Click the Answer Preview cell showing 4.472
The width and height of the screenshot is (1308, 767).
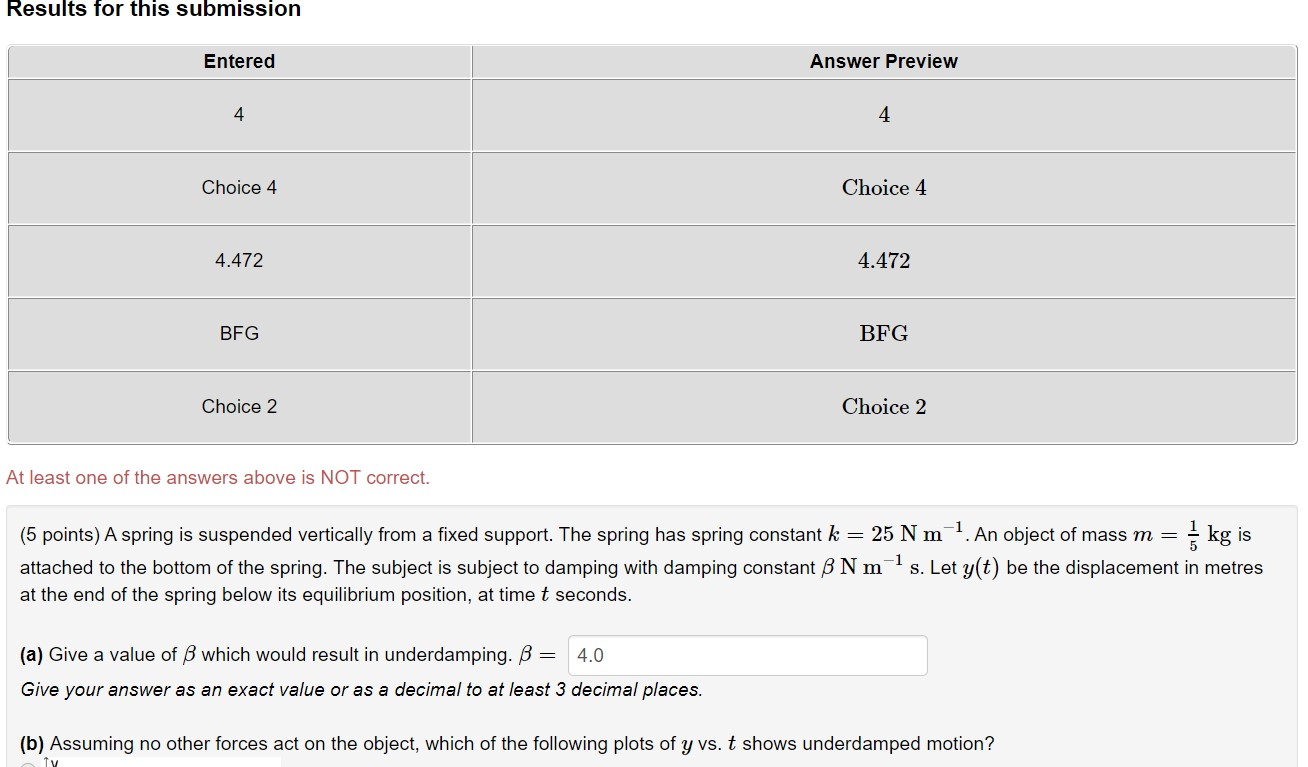(883, 260)
